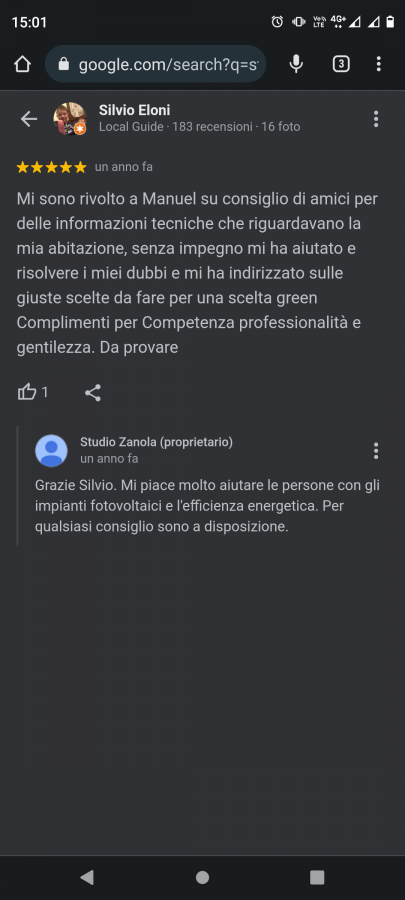Tap the Android recent apps square

(x=317, y=877)
